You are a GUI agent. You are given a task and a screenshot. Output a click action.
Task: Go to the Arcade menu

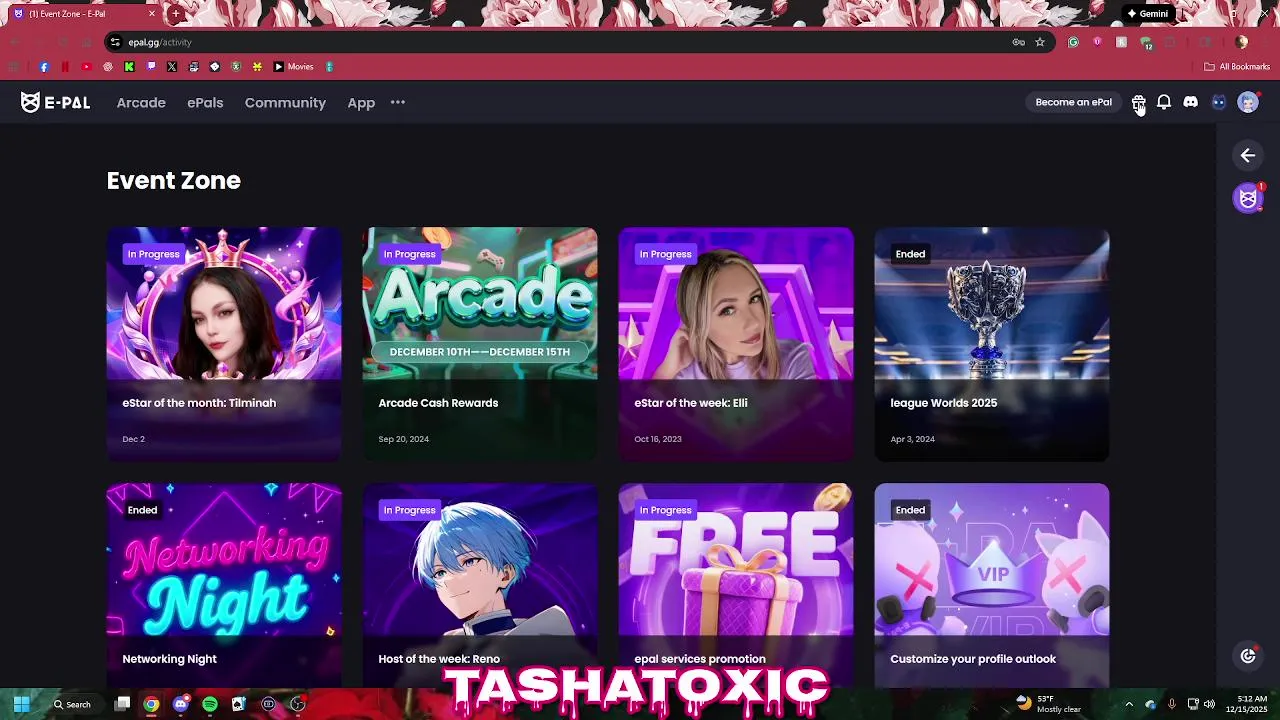[x=141, y=102]
